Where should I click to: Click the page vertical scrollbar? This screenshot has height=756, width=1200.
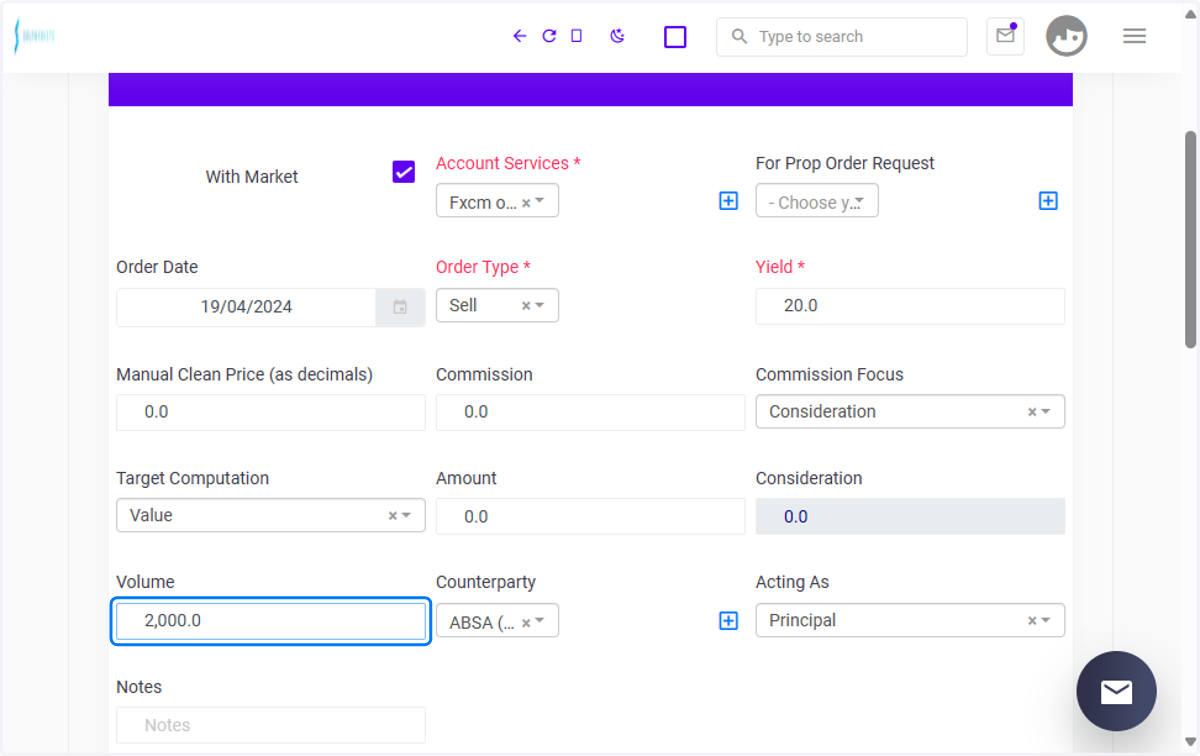click(x=1190, y=240)
